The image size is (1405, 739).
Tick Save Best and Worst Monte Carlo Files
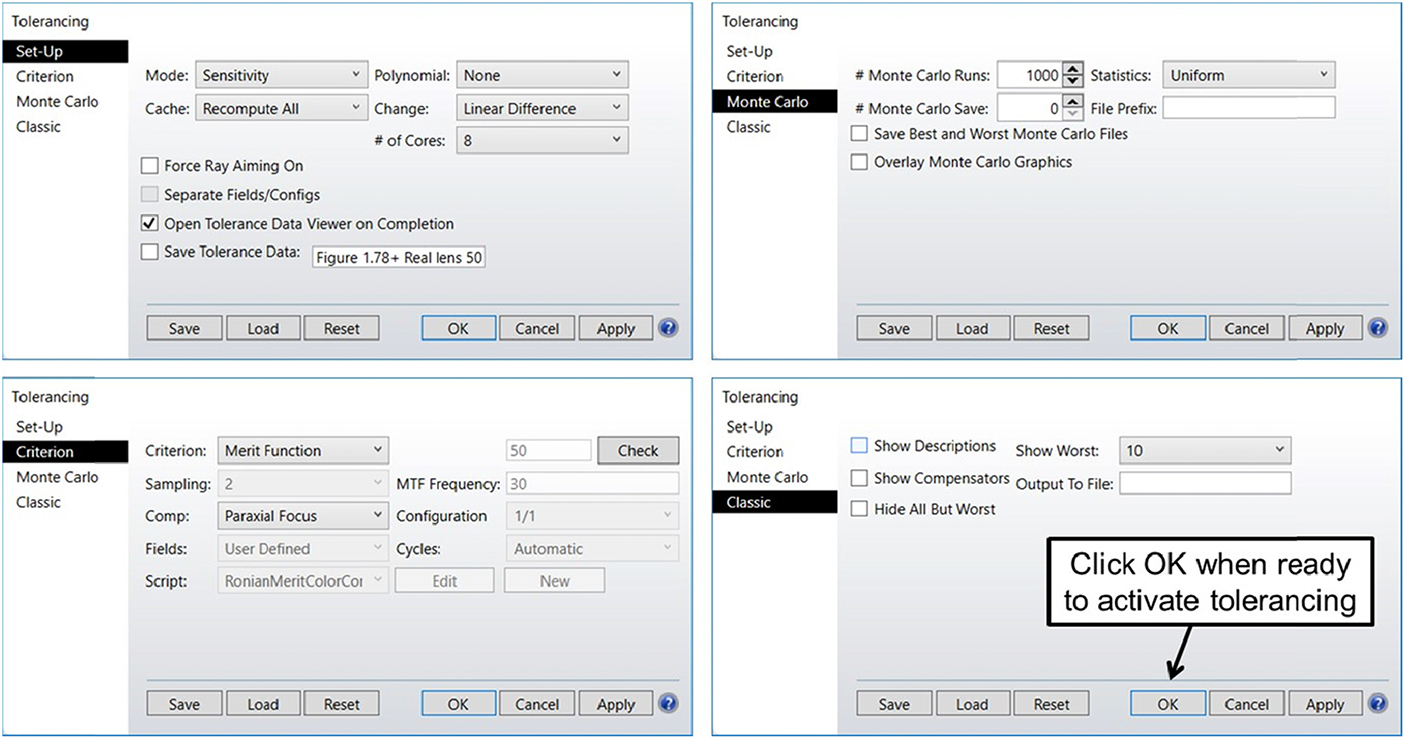coord(859,133)
